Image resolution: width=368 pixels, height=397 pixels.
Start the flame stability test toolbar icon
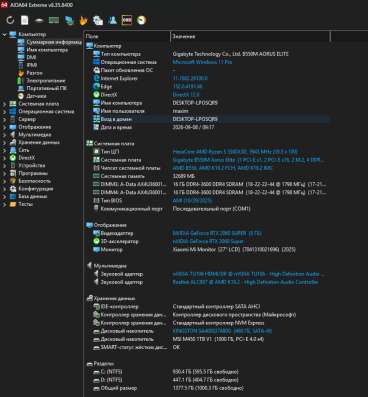pos(83,20)
